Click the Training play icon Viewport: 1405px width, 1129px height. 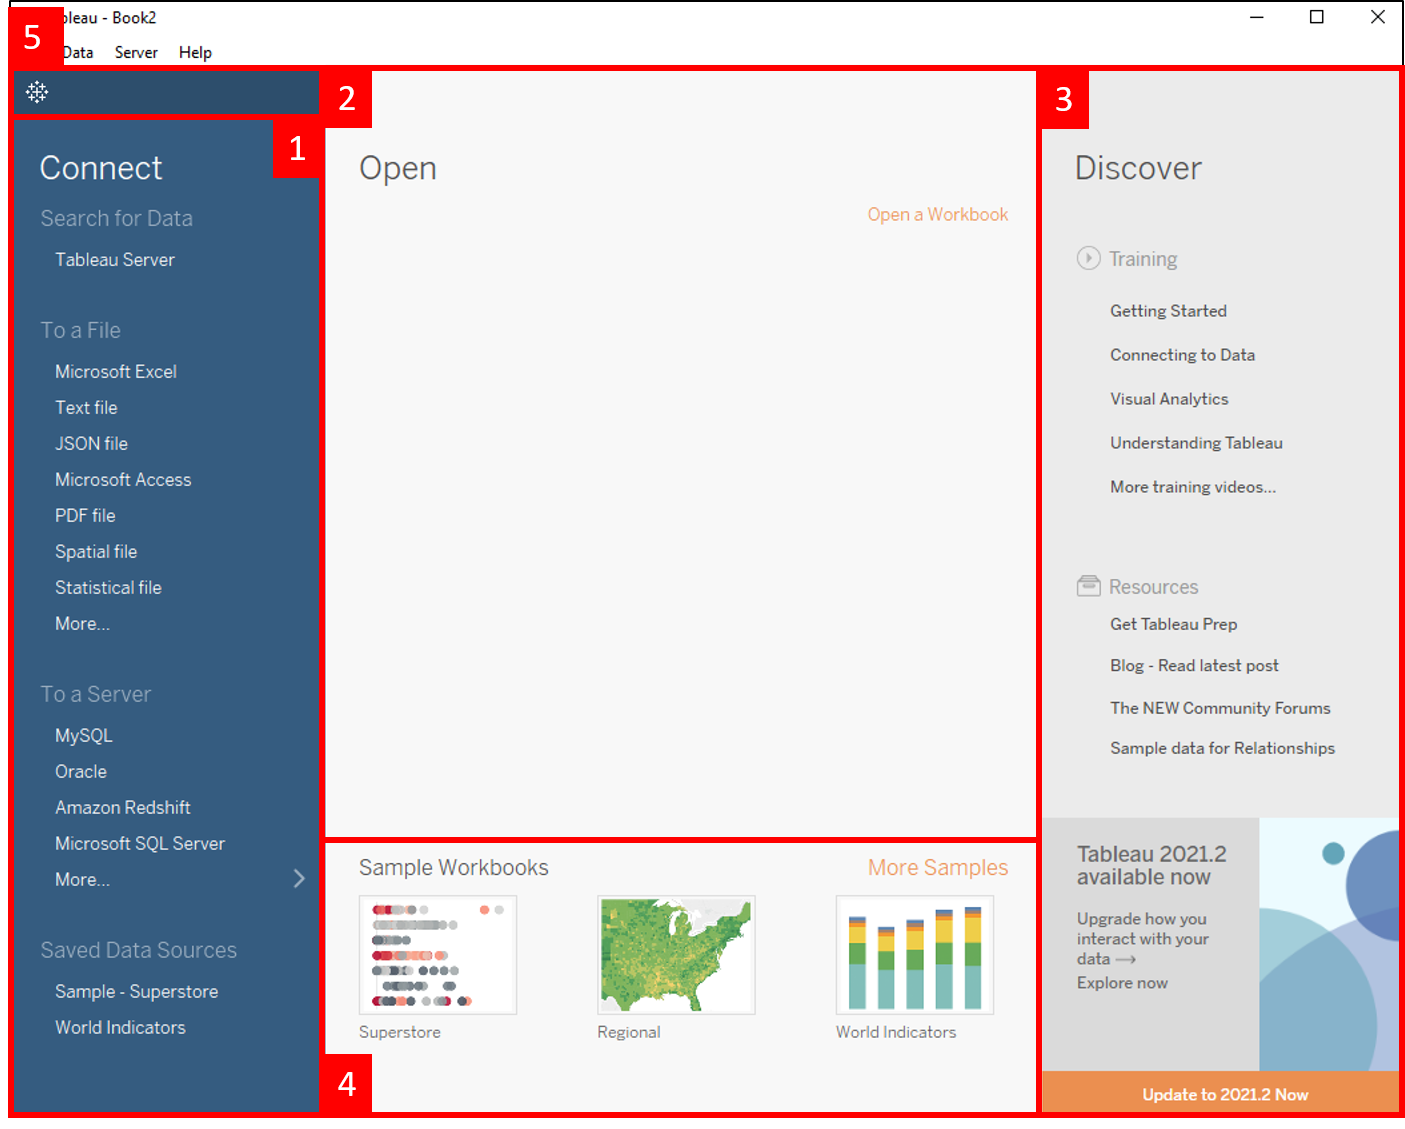pyautogui.click(x=1088, y=258)
